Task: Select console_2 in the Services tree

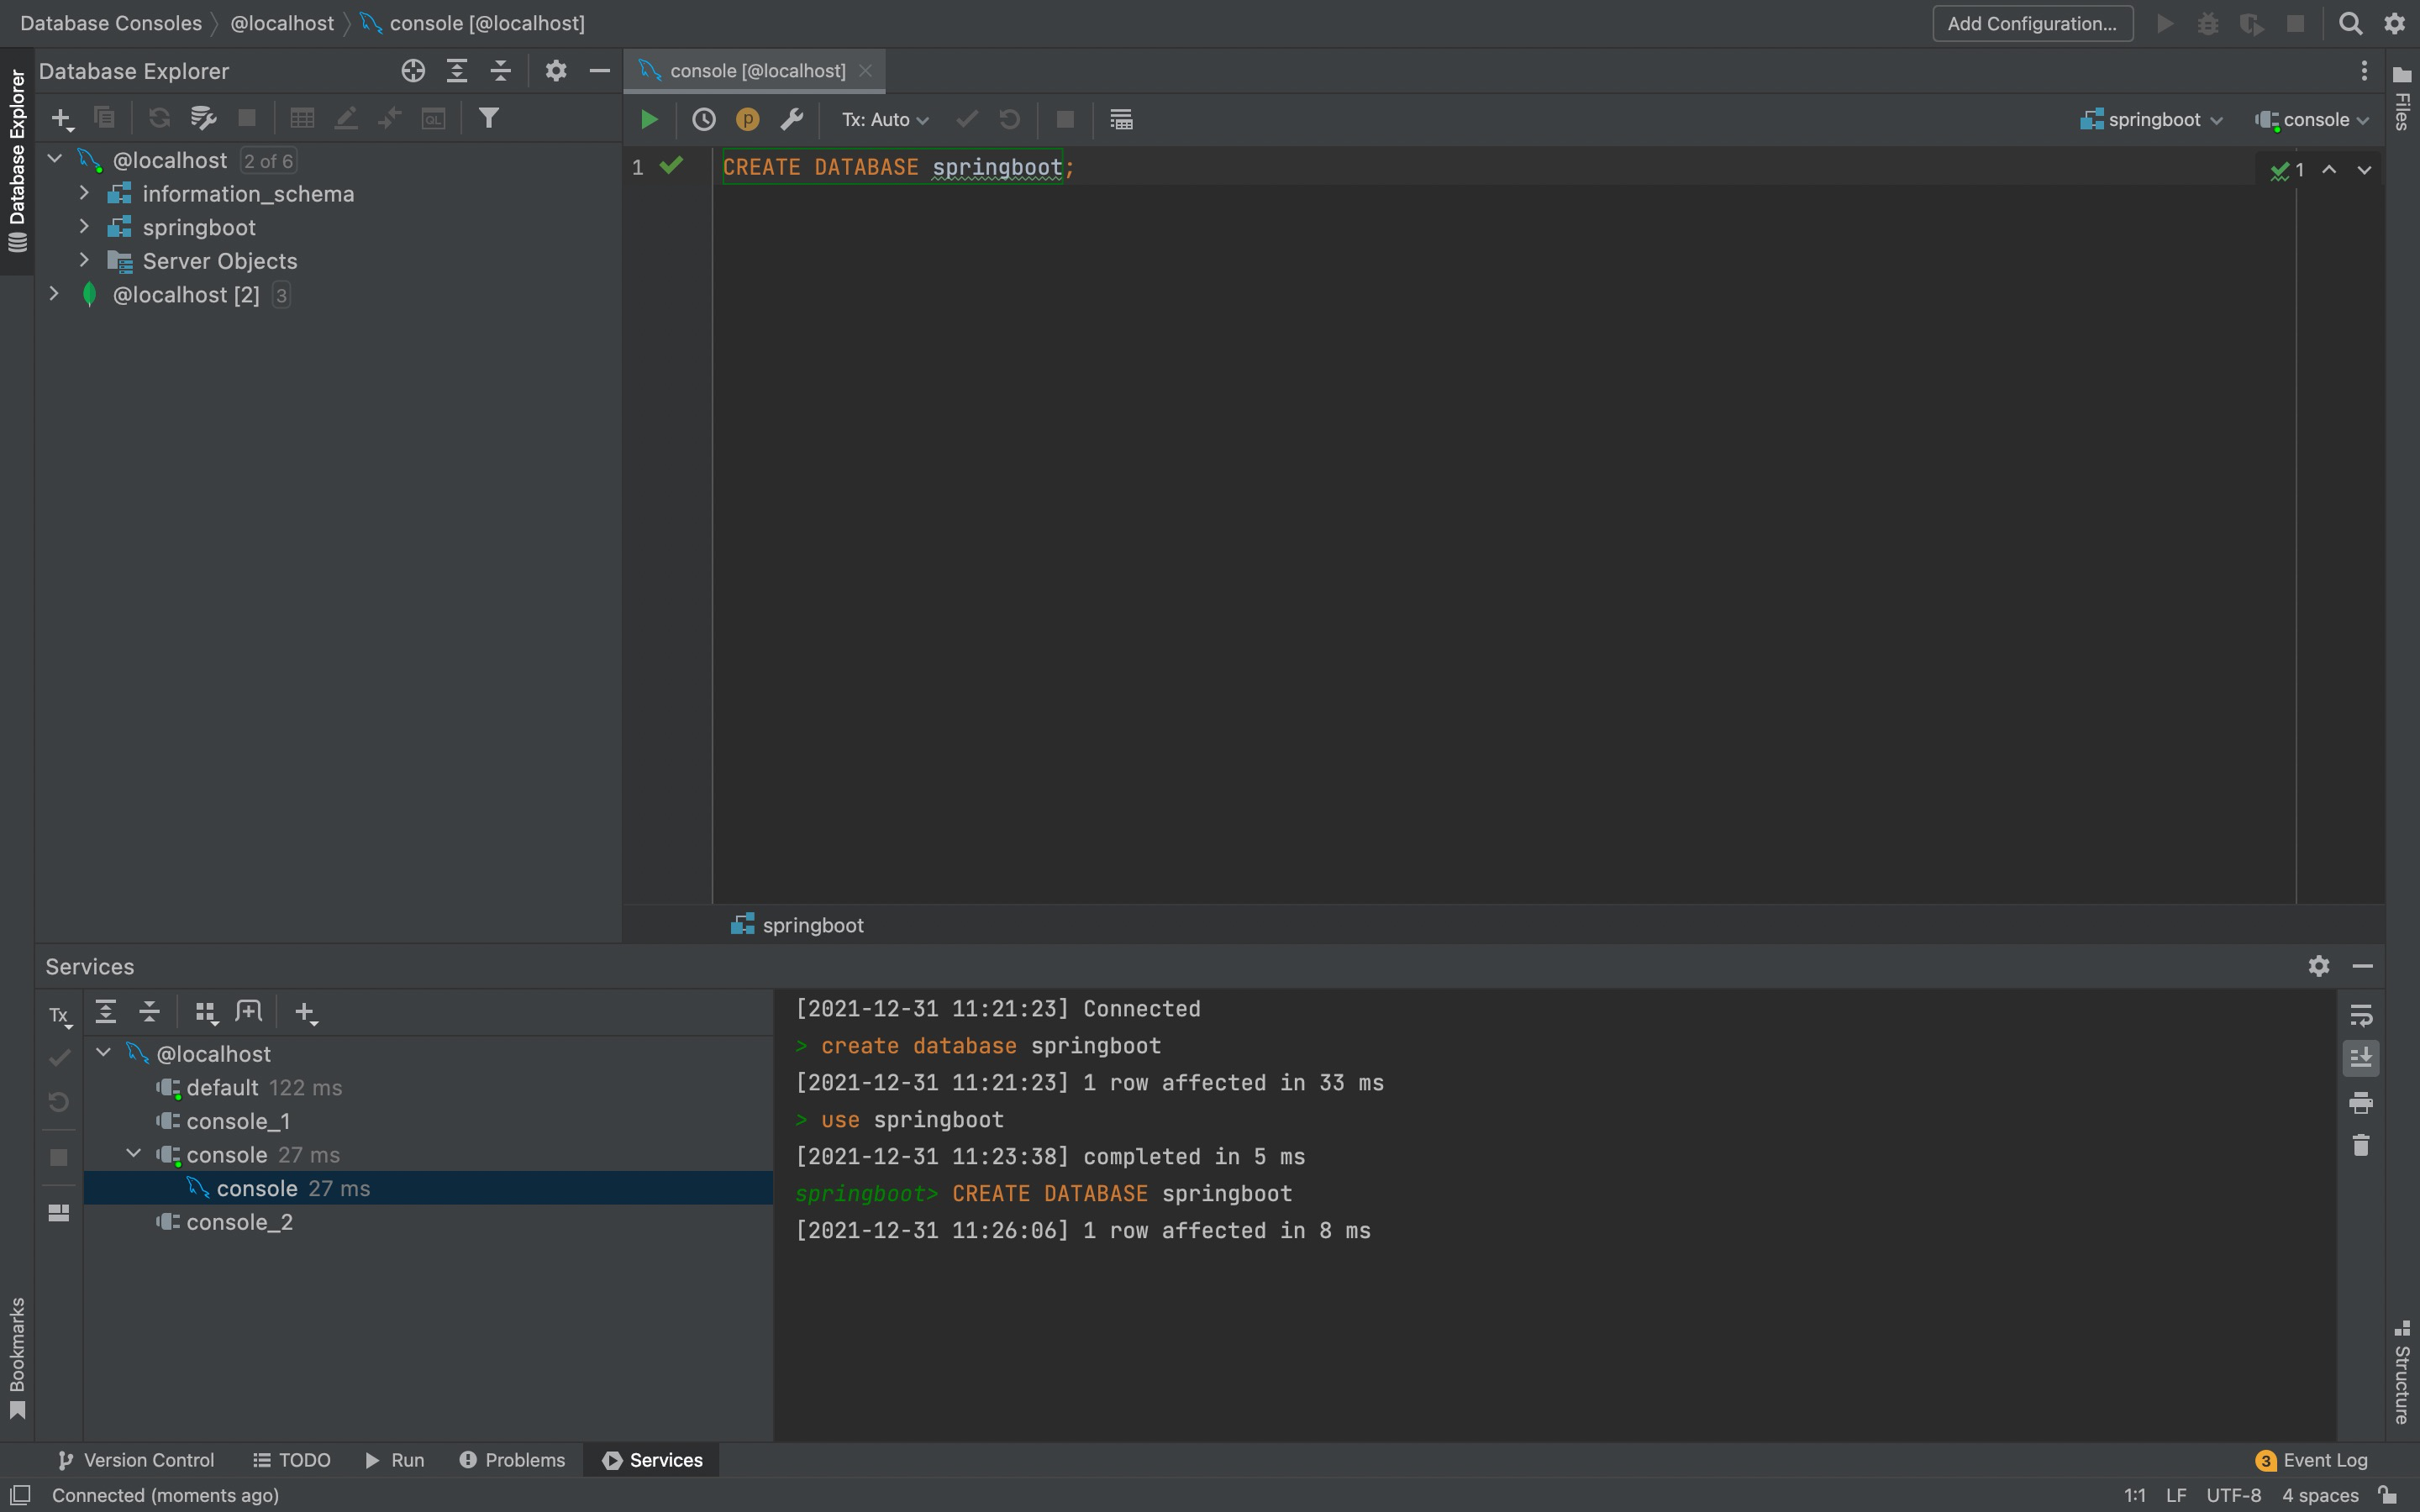Action: [x=239, y=1221]
